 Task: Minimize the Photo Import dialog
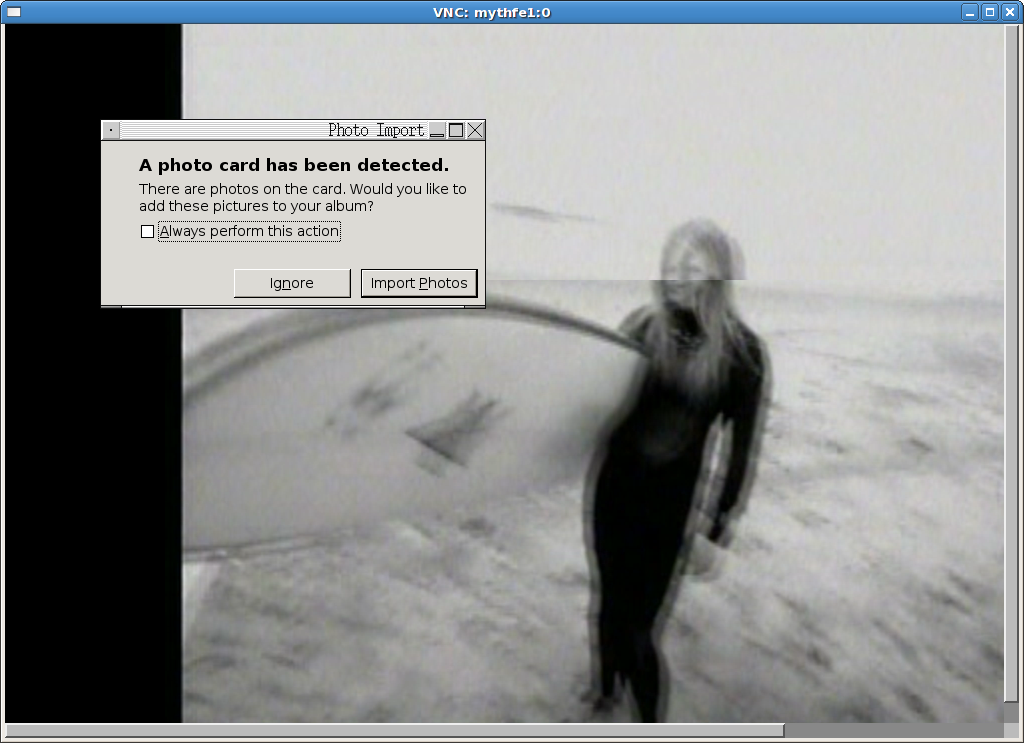coord(437,131)
